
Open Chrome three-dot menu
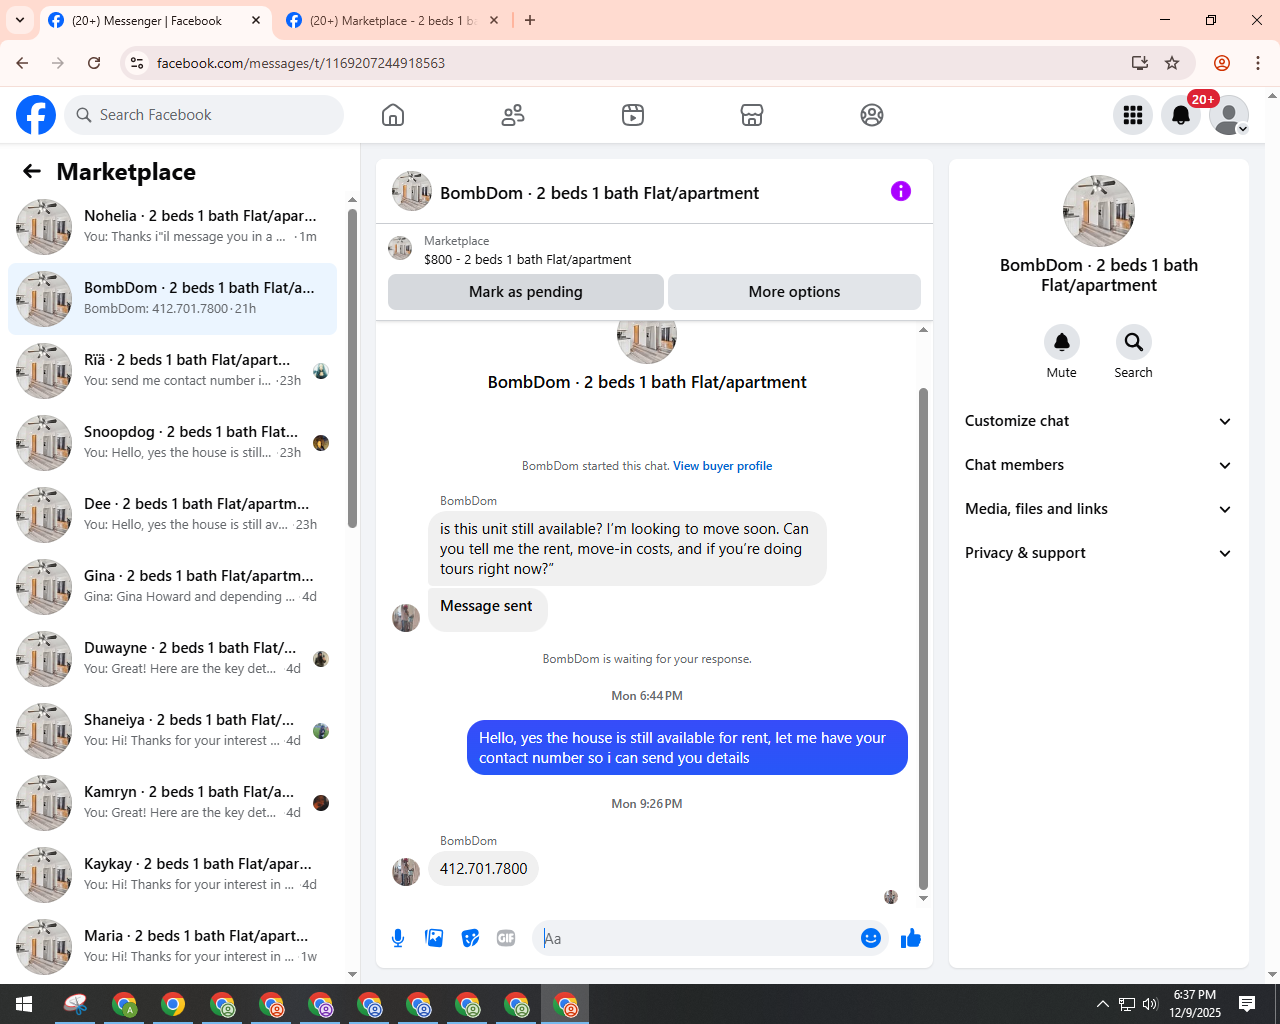1258,63
